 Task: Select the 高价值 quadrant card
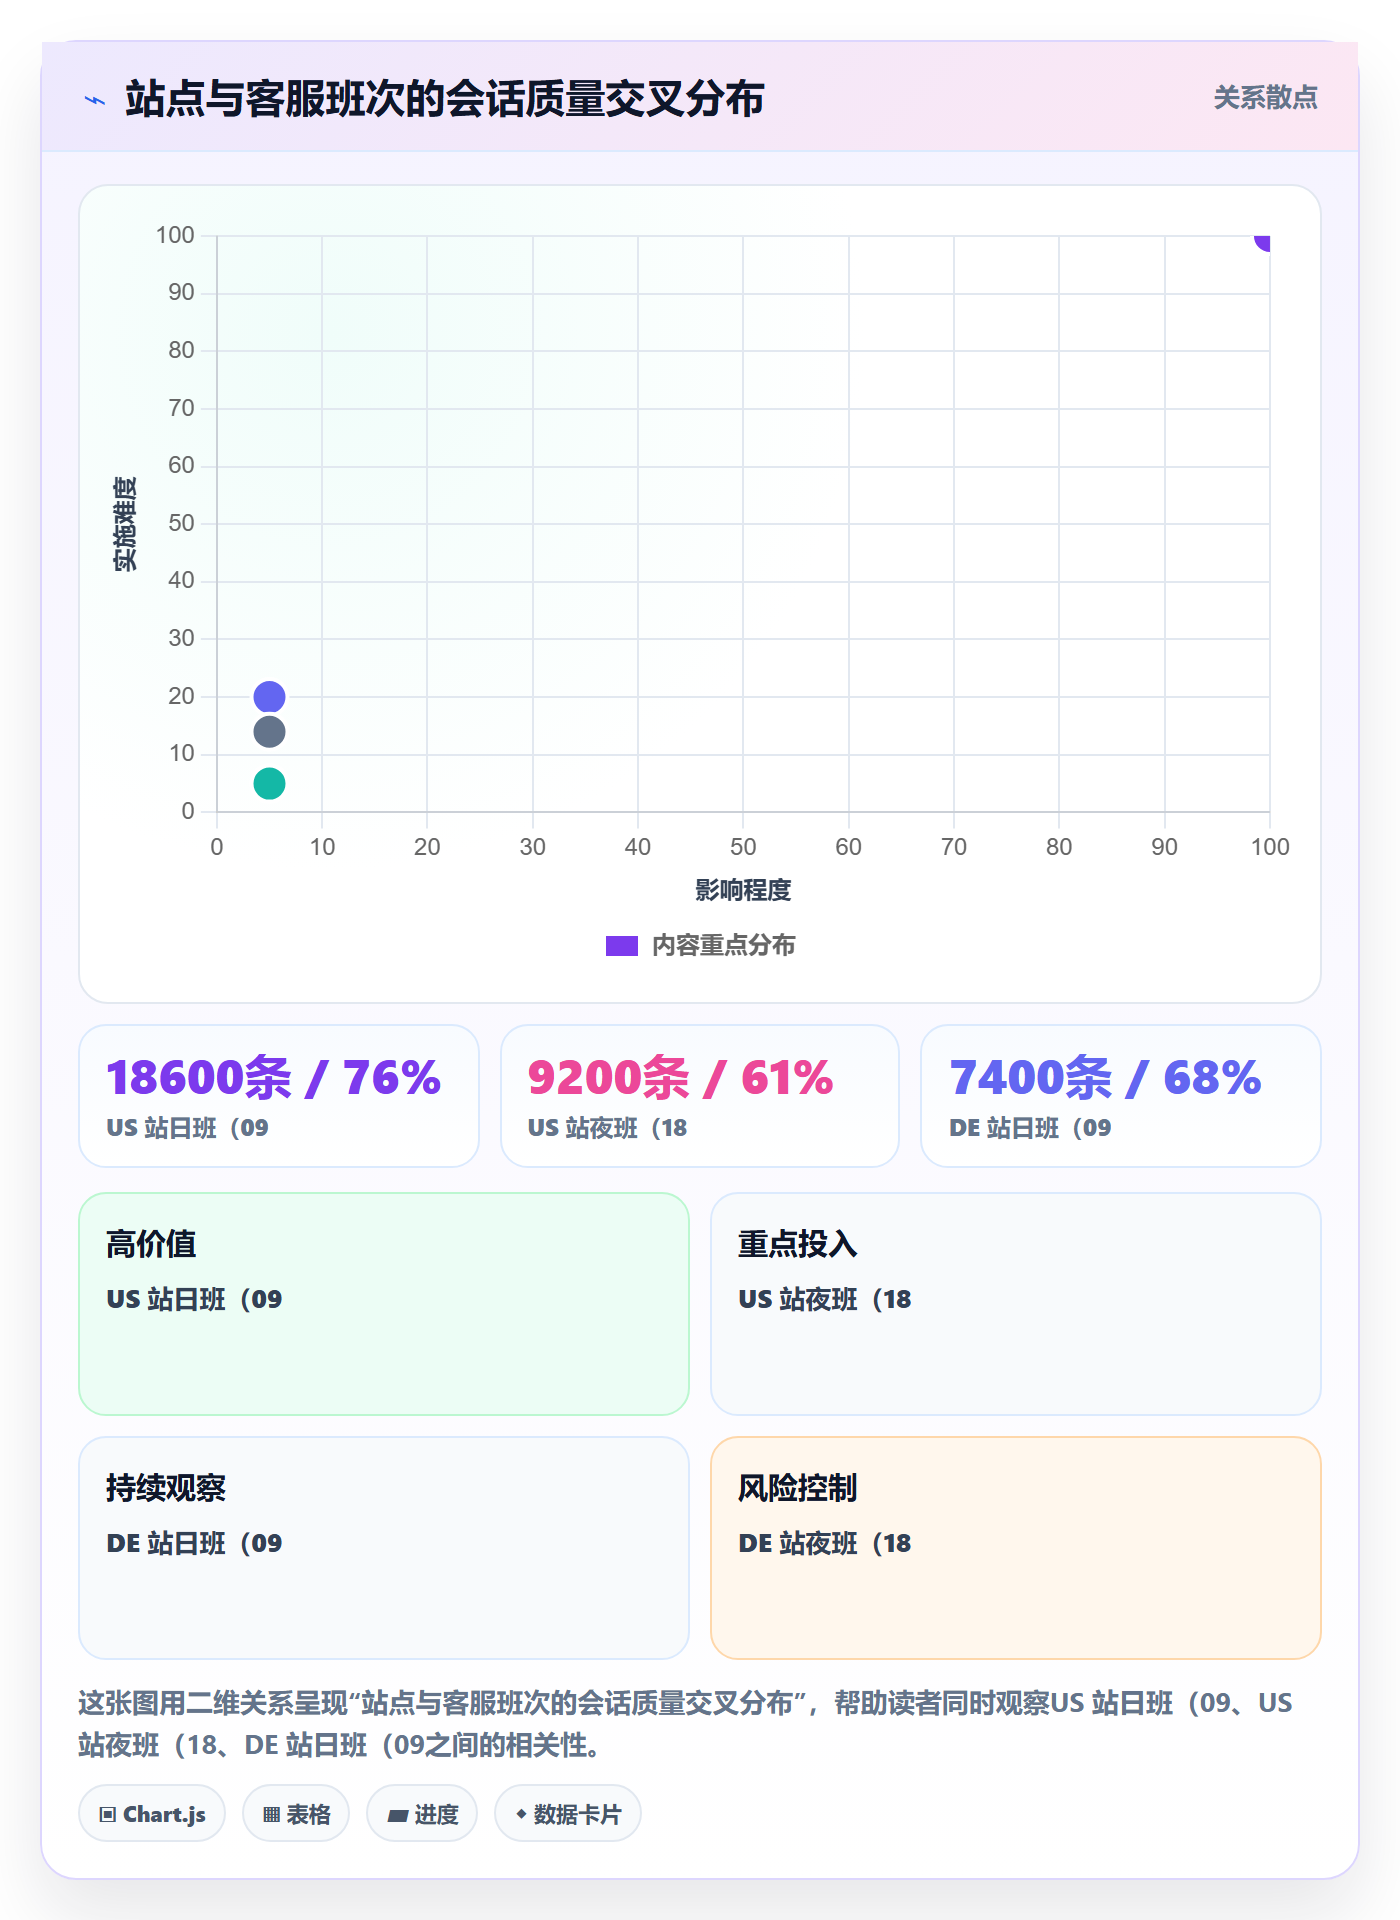click(x=384, y=1303)
